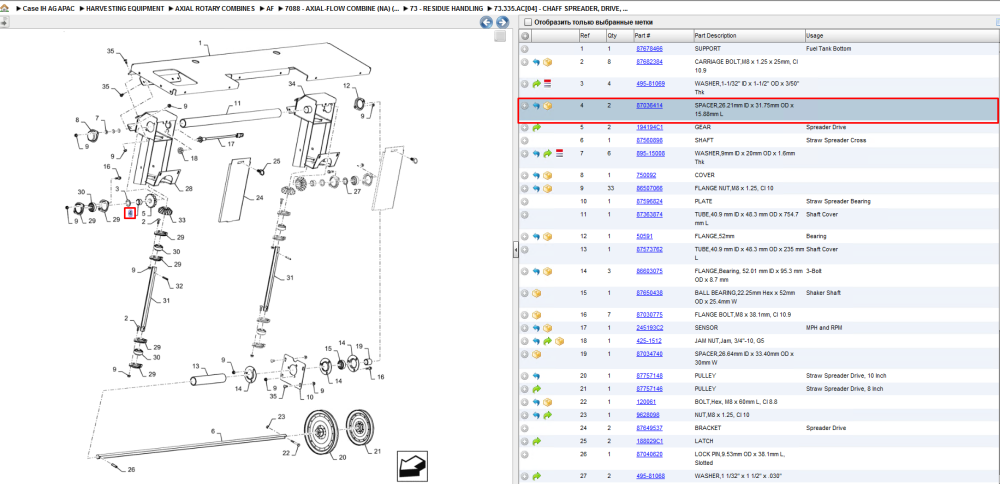Click package box icon on FLANGE NUT row 9
Screen dimensions: 1000x484
click(548, 189)
